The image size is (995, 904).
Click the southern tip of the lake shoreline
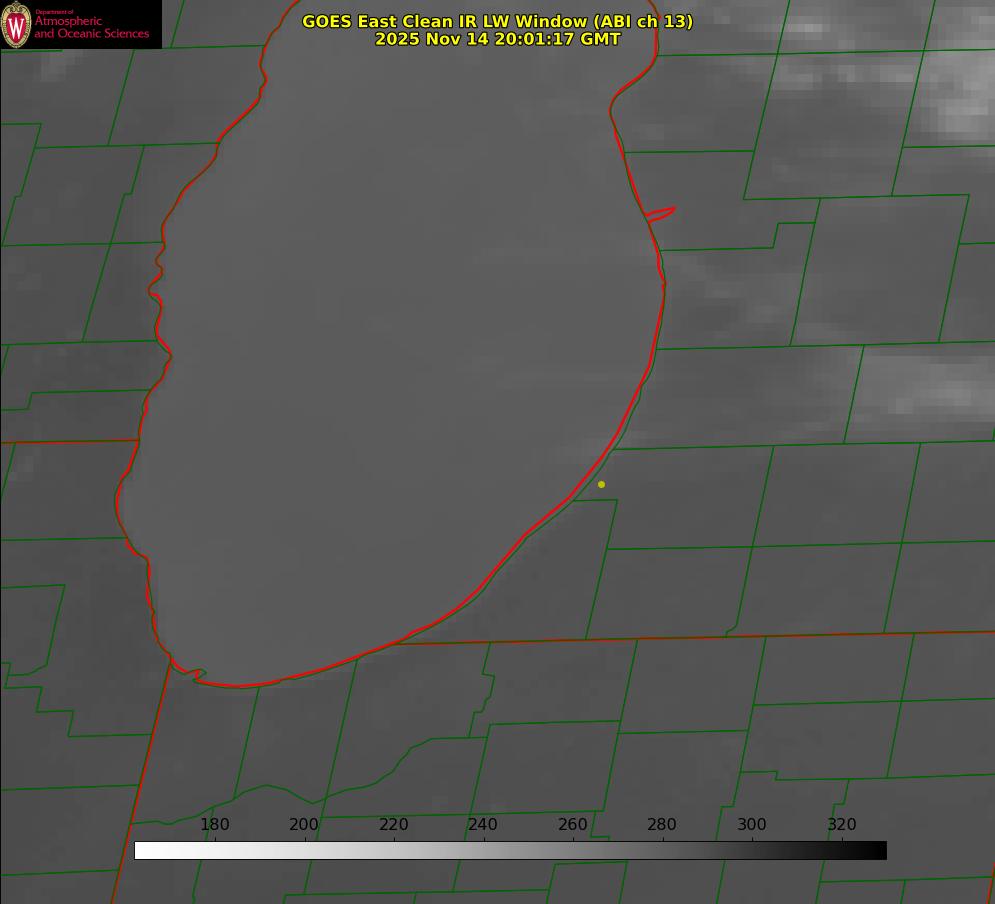click(240, 686)
